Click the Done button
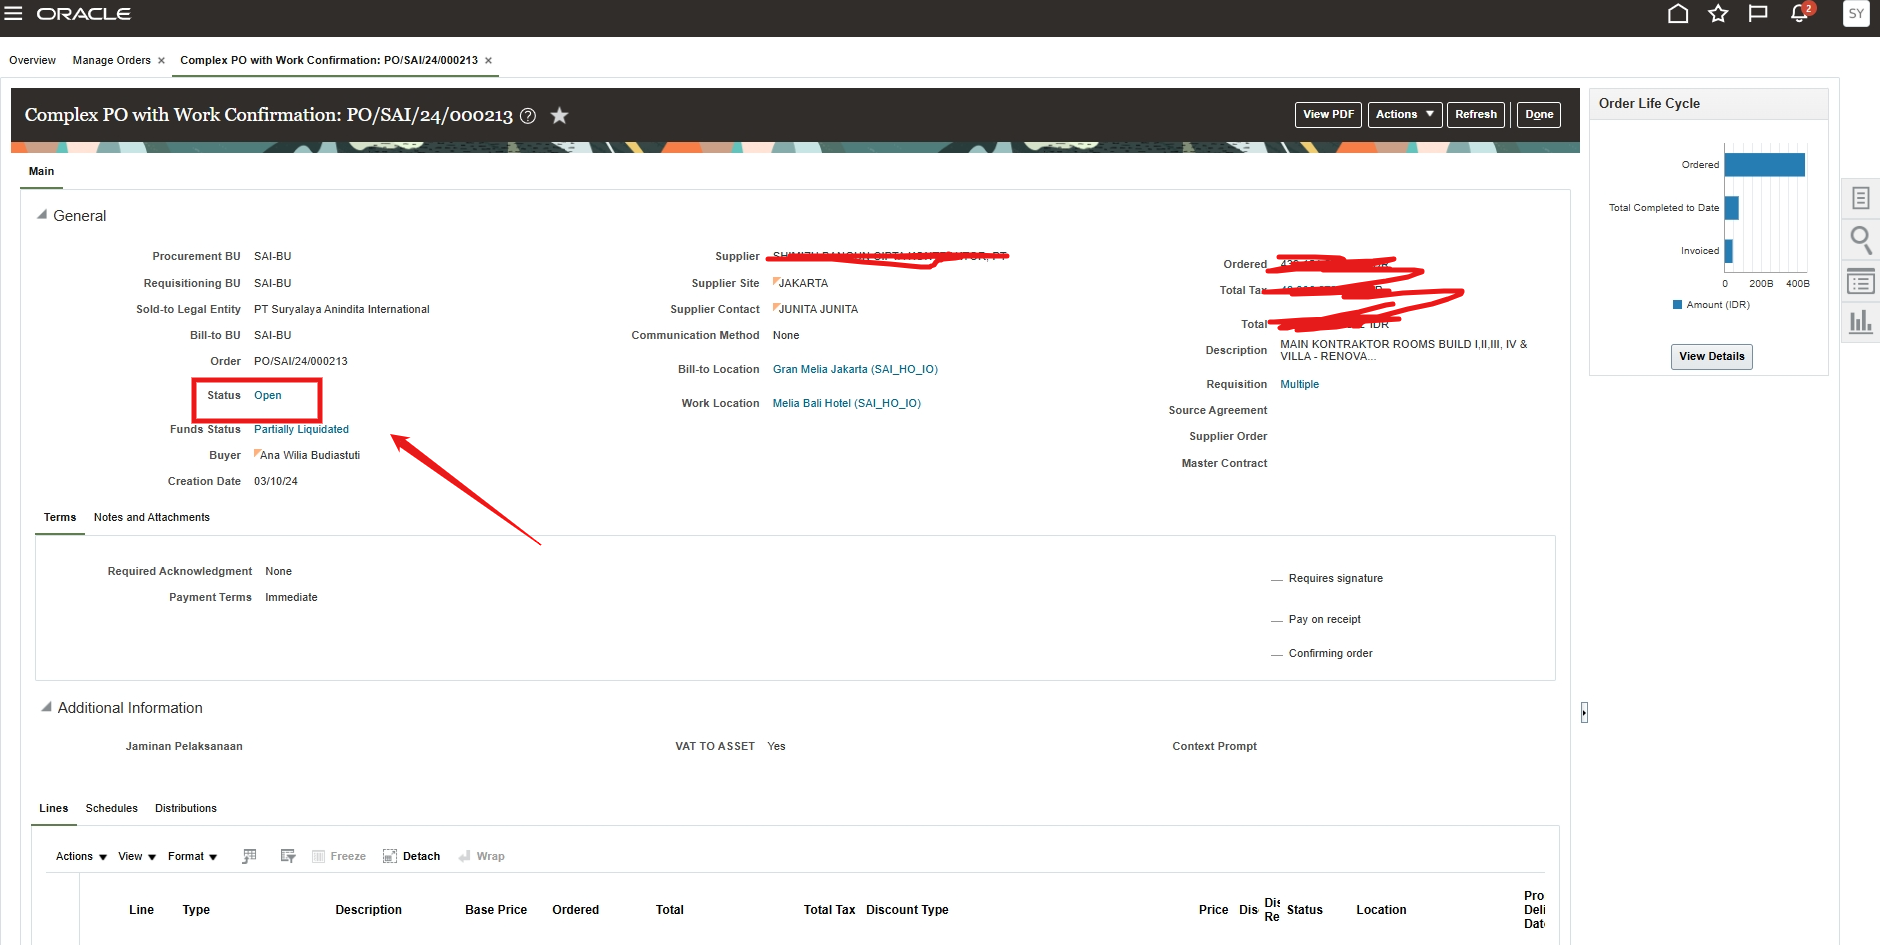1880x945 pixels. coord(1539,115)
